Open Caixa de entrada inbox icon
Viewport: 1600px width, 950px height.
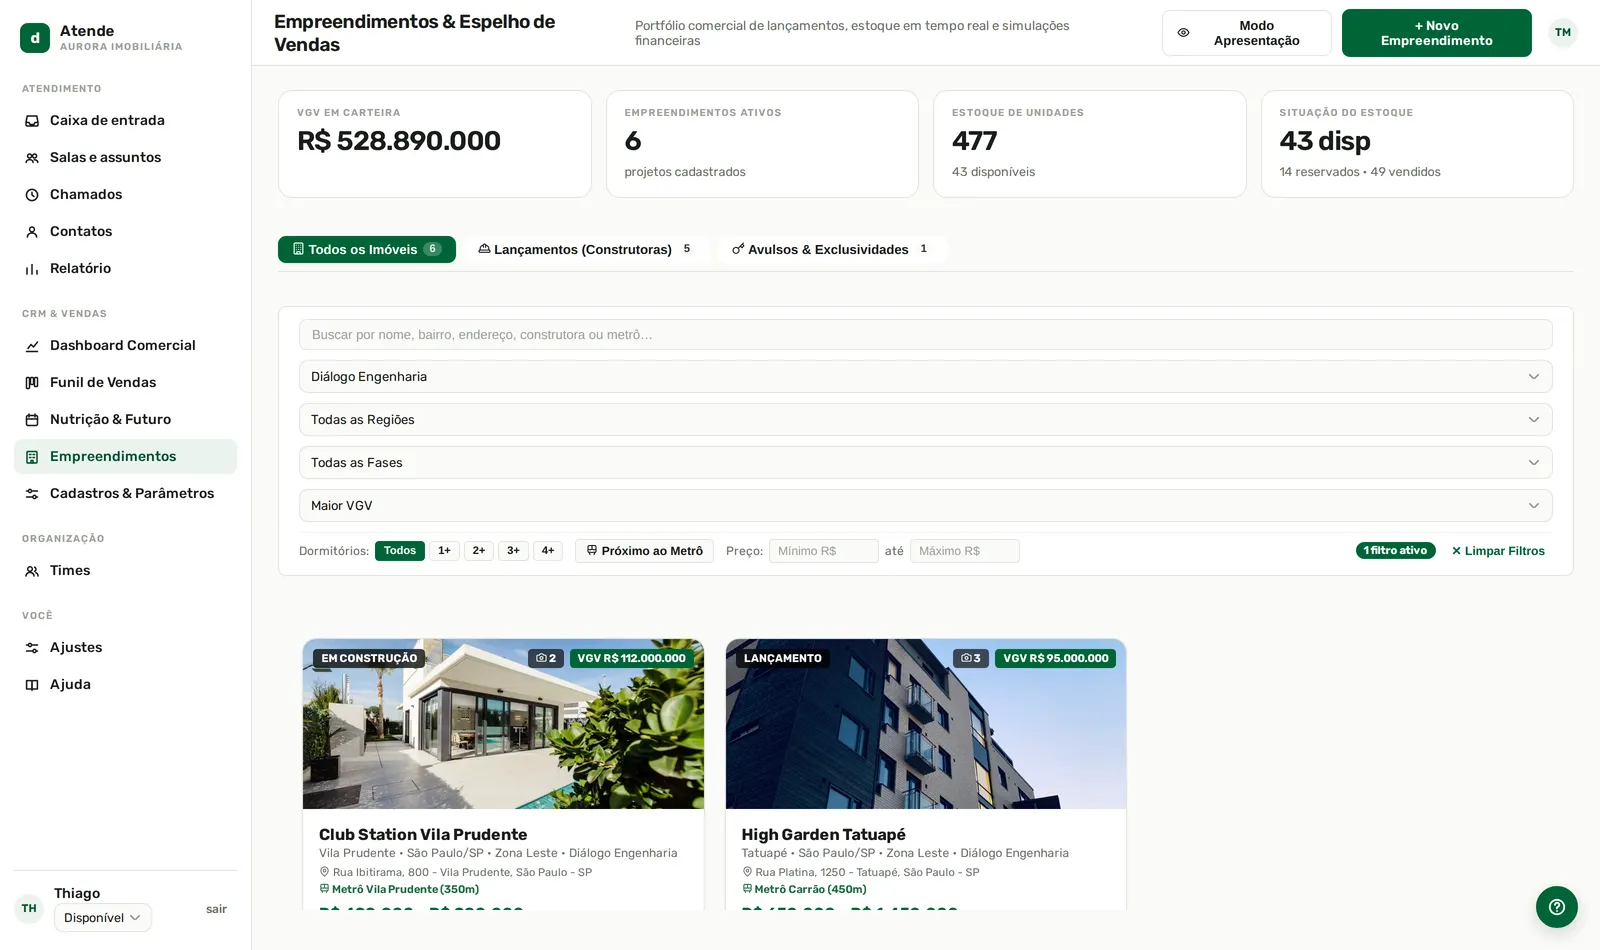pyautogui.click(x=32, y=121)
